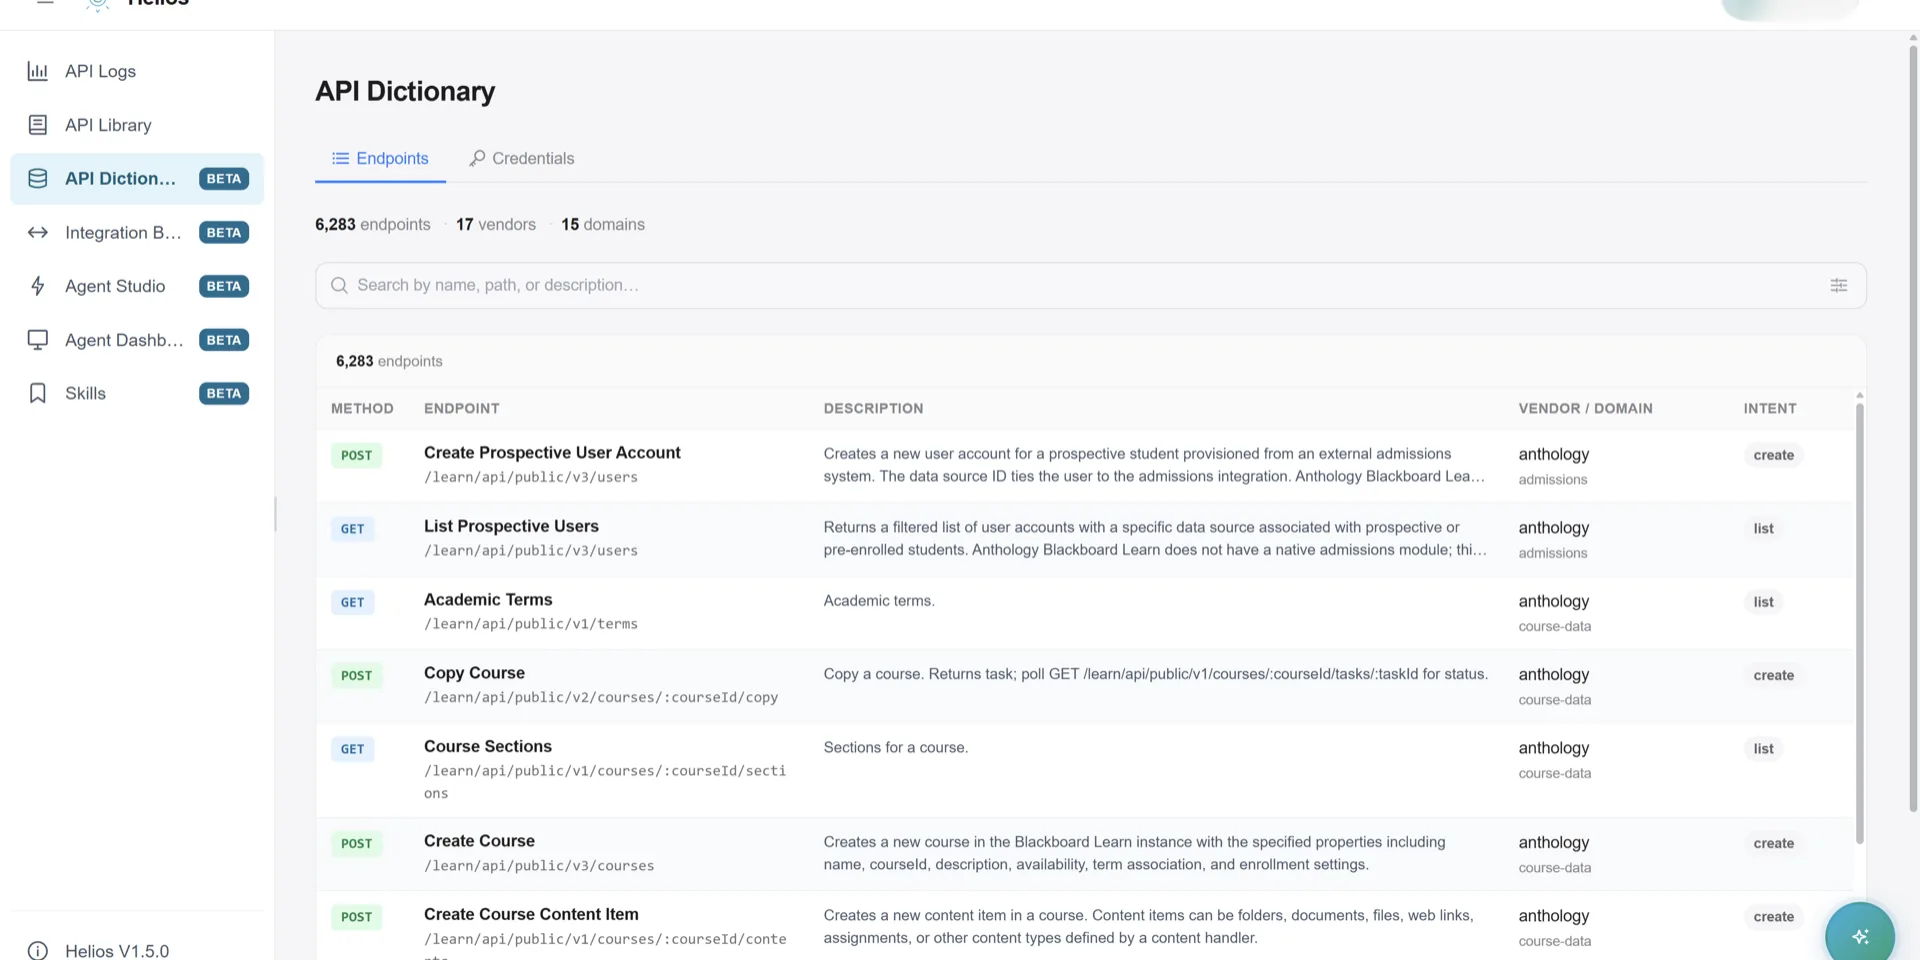Go to Integration Builder in sidebar
This screenshot has width=1920, height=960.
137,233
